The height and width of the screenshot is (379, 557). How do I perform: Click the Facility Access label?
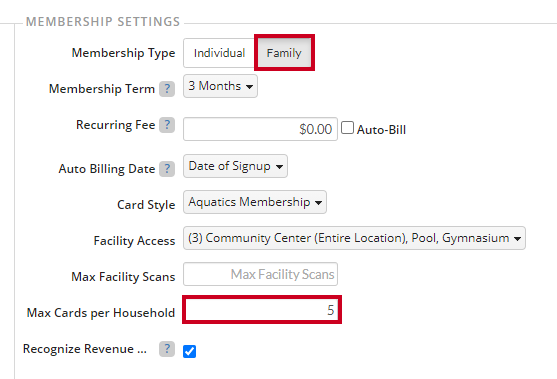(x=134, y=241)
